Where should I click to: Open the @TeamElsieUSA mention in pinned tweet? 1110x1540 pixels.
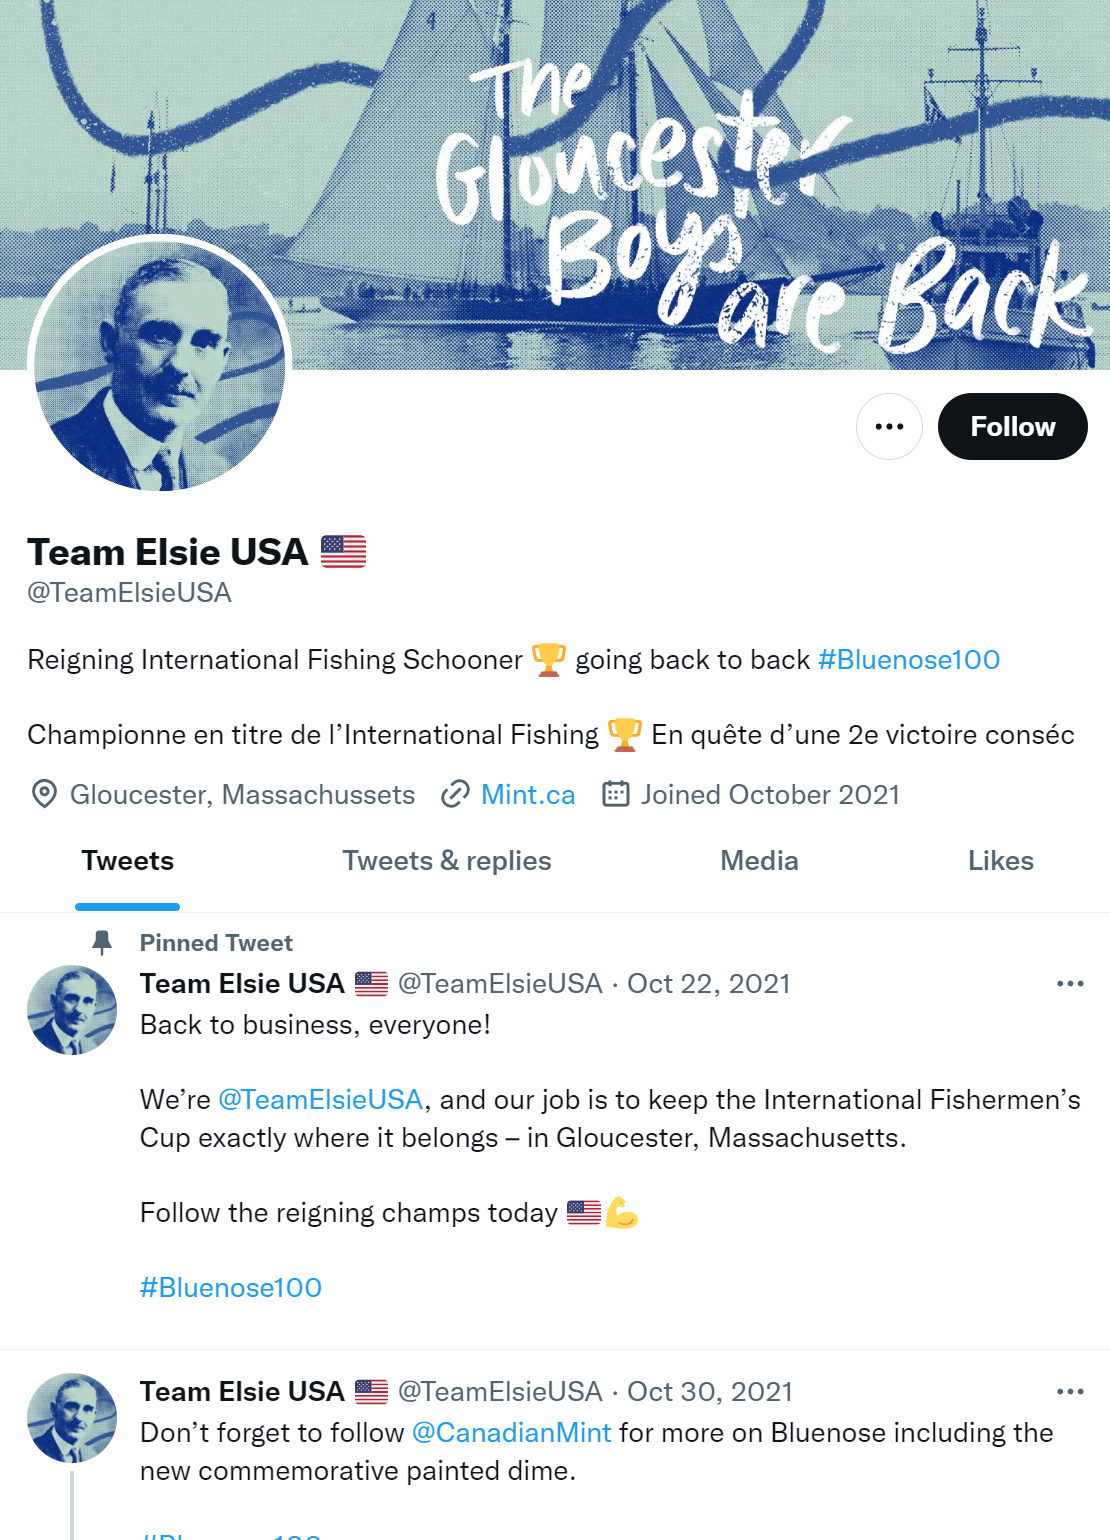[320, 1100]
